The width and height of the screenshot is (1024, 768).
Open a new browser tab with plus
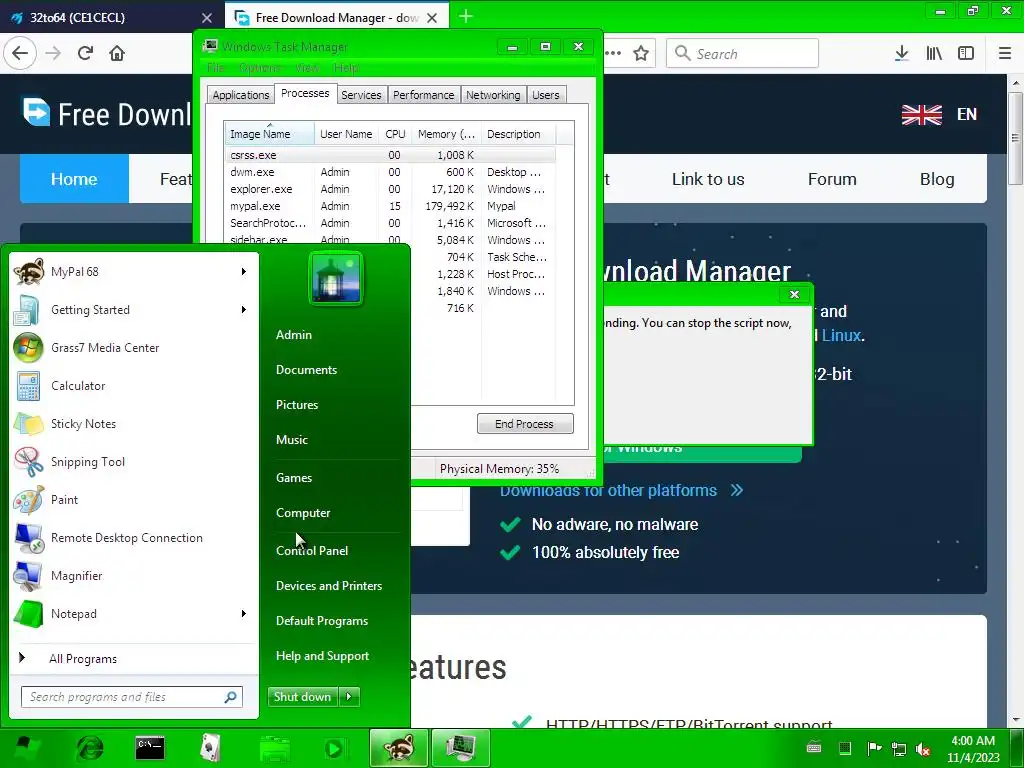click(465, 16)
